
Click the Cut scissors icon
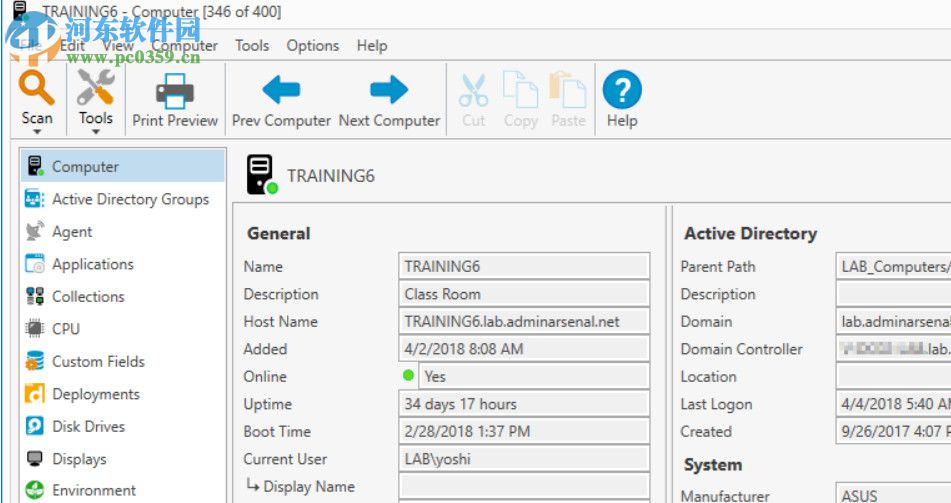pyautogui.click(x=473, y=91)
